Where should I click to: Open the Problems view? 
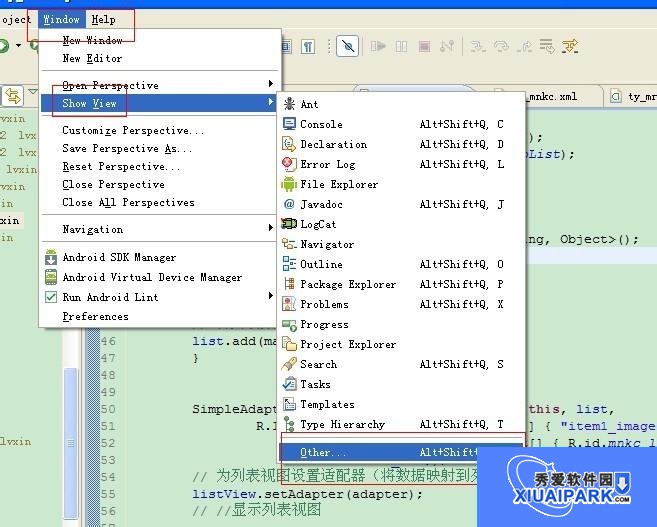pos(401,304)
